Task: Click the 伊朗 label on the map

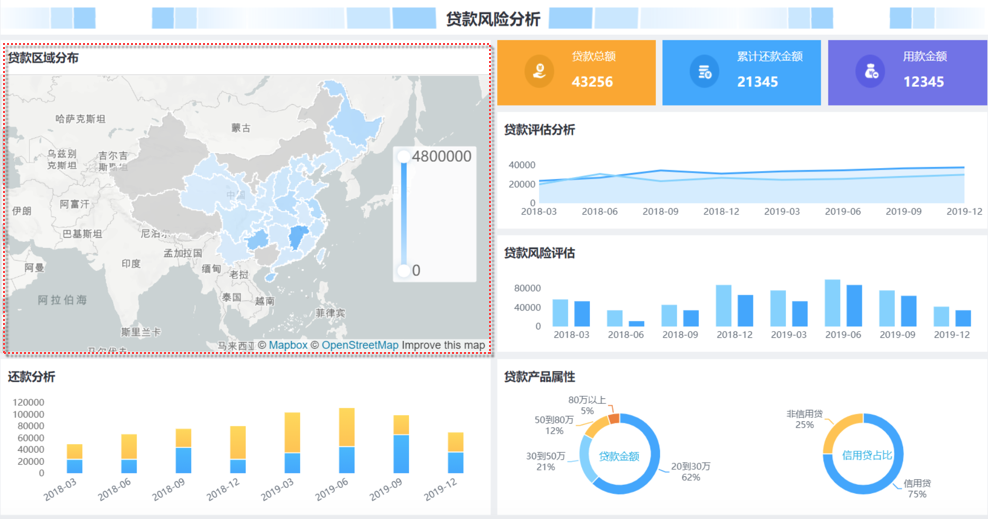Action: coord(21,211)
